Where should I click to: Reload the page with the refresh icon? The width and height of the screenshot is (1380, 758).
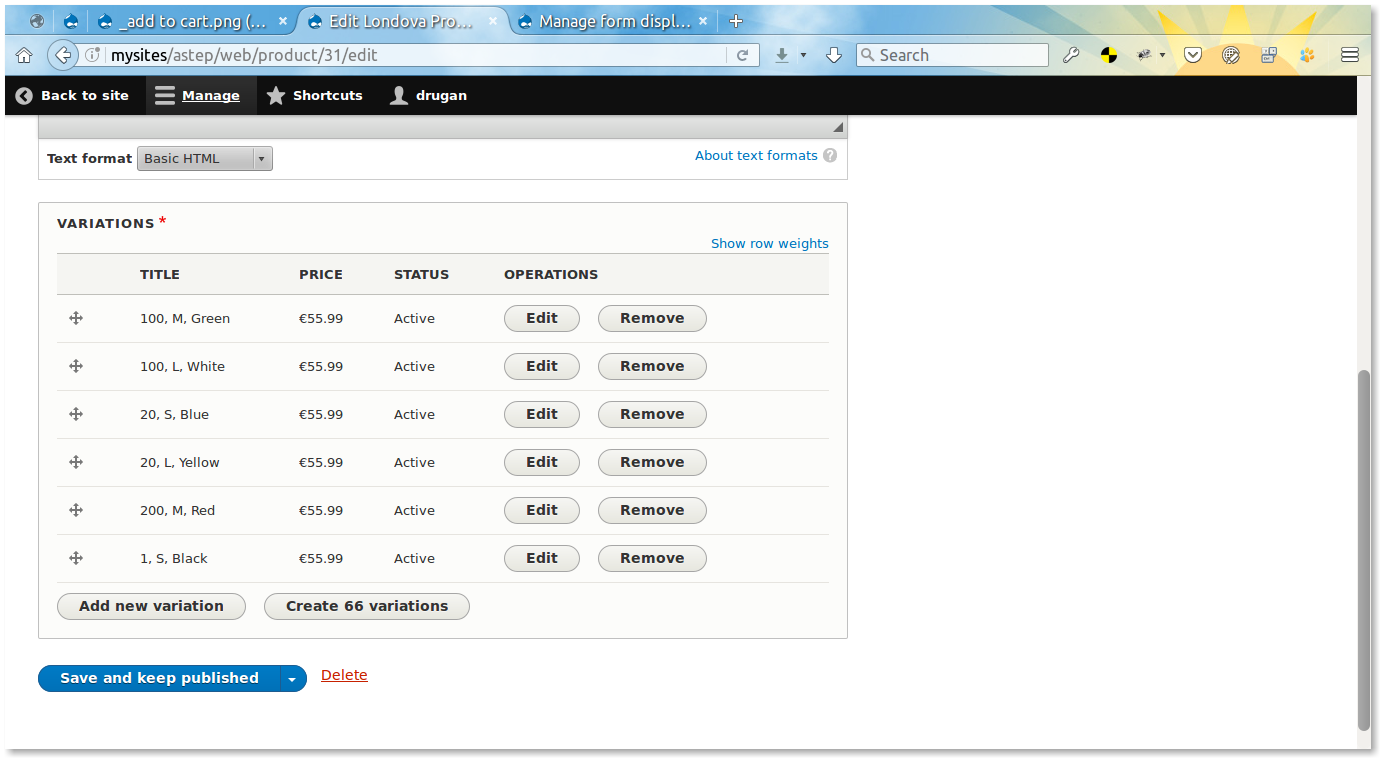742,56
